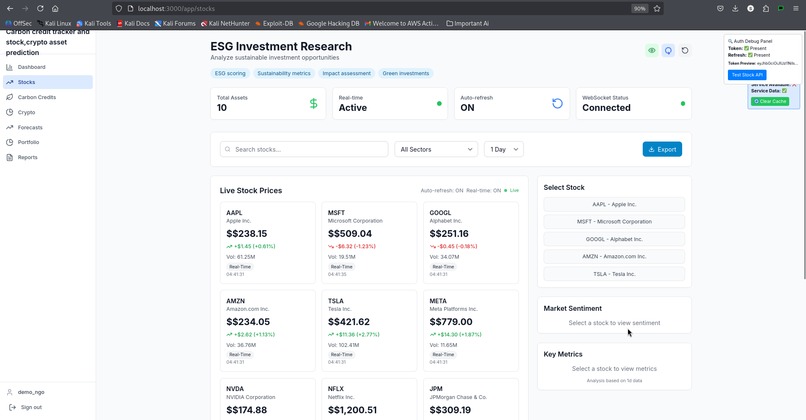
Task: Open the Exploit-DB bookmark
Action: tap(274, 24)
